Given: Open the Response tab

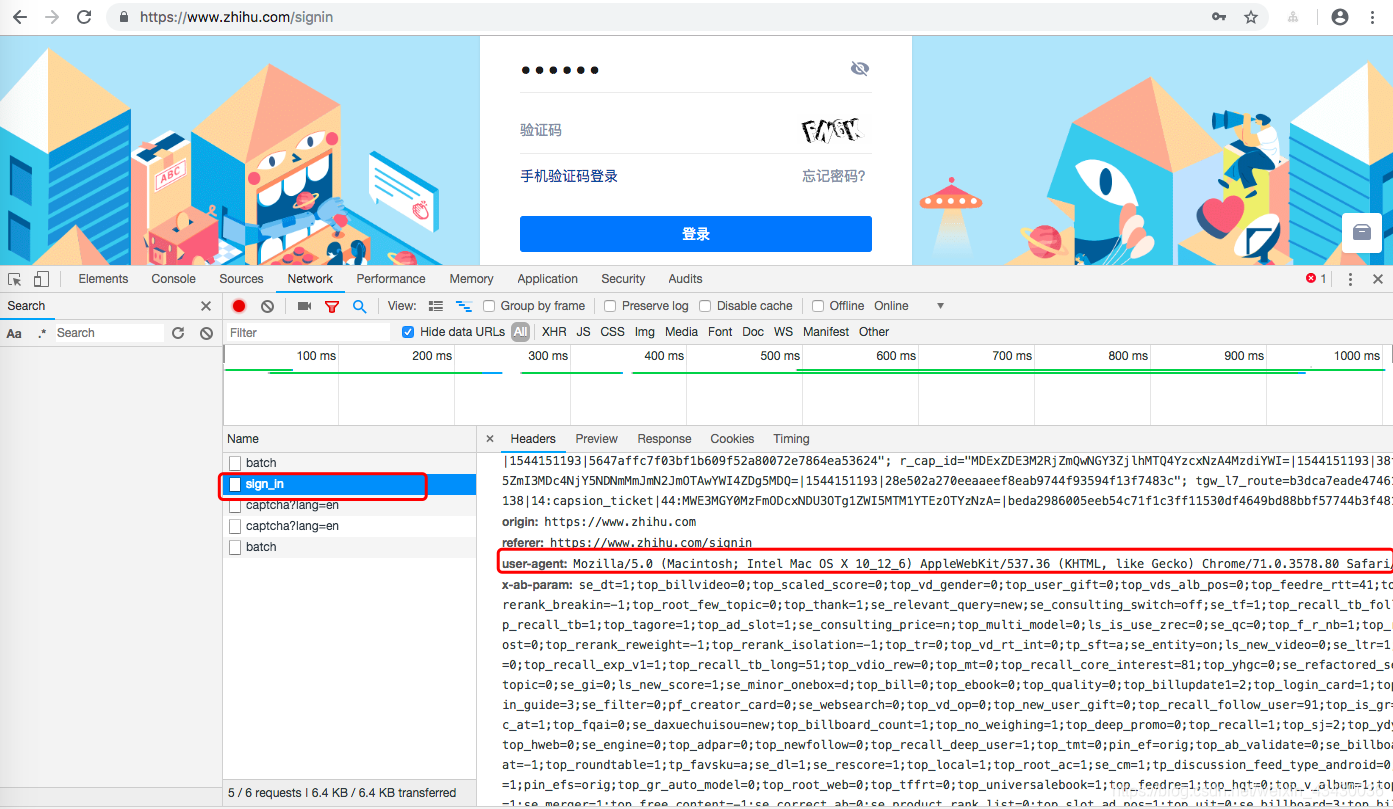Looking at the screenshot, I should pos(664,439).
